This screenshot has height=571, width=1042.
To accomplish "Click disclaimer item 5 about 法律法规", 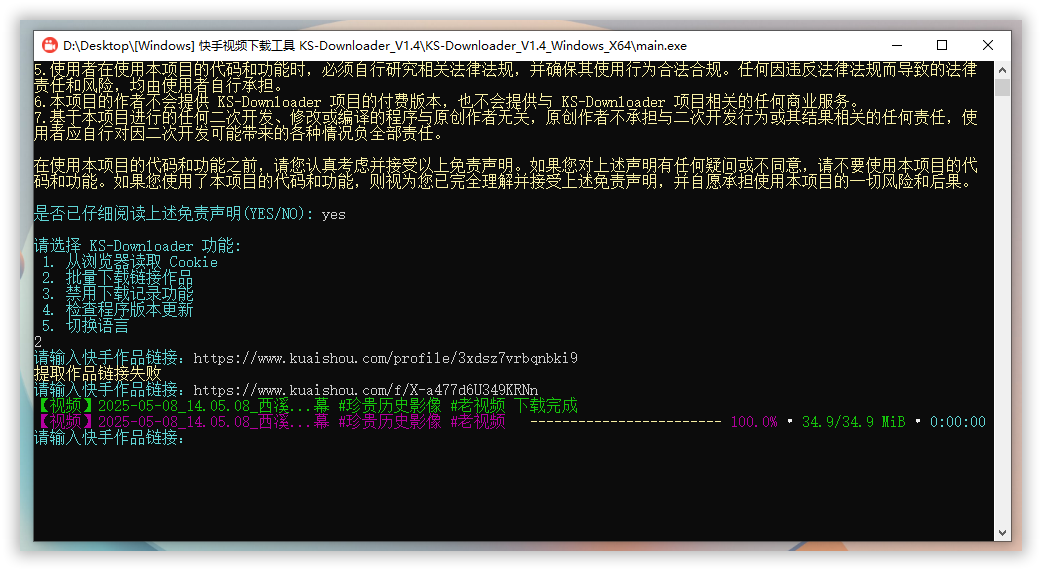I will [x=506, y=78].
